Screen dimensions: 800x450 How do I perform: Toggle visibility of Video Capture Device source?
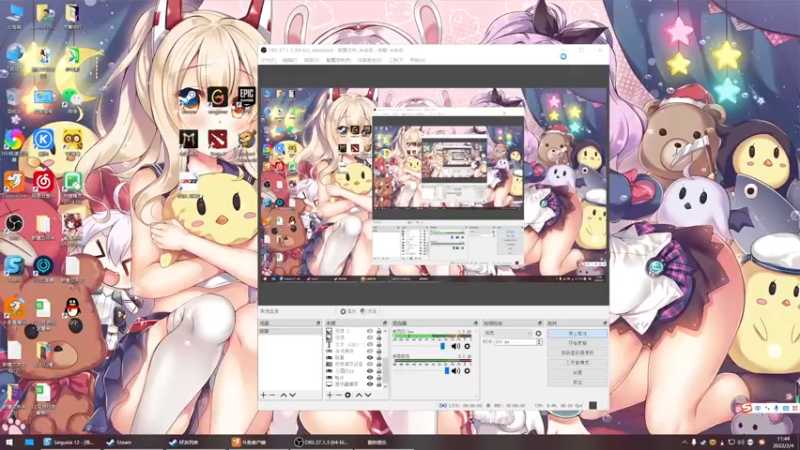[370, 364]
